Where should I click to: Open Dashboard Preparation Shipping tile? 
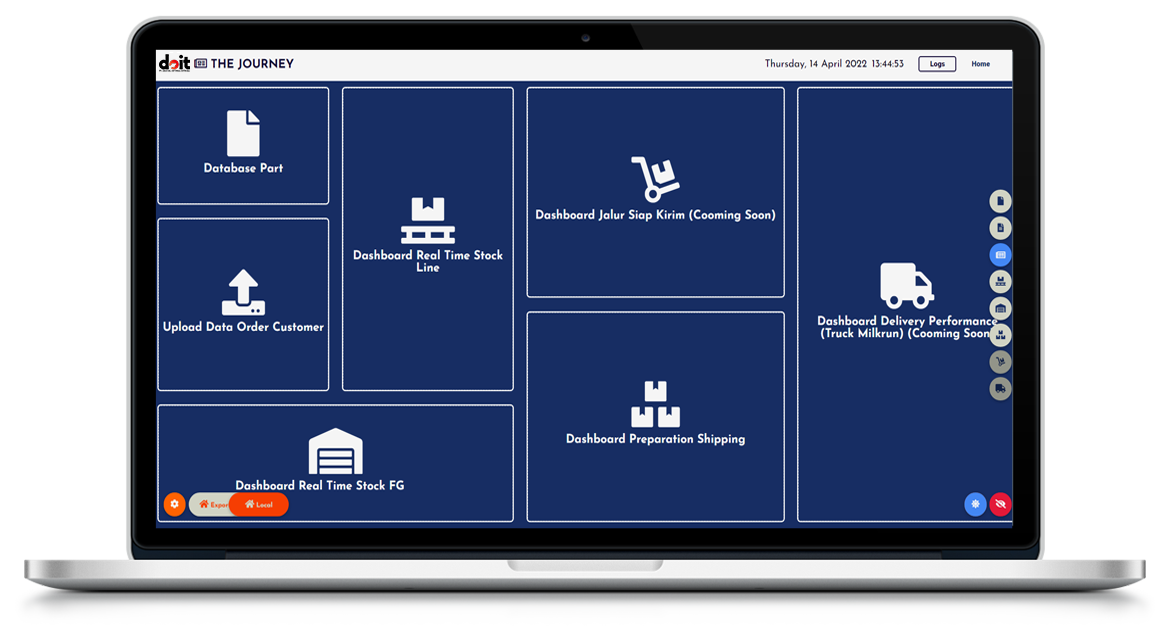(655, 417)
